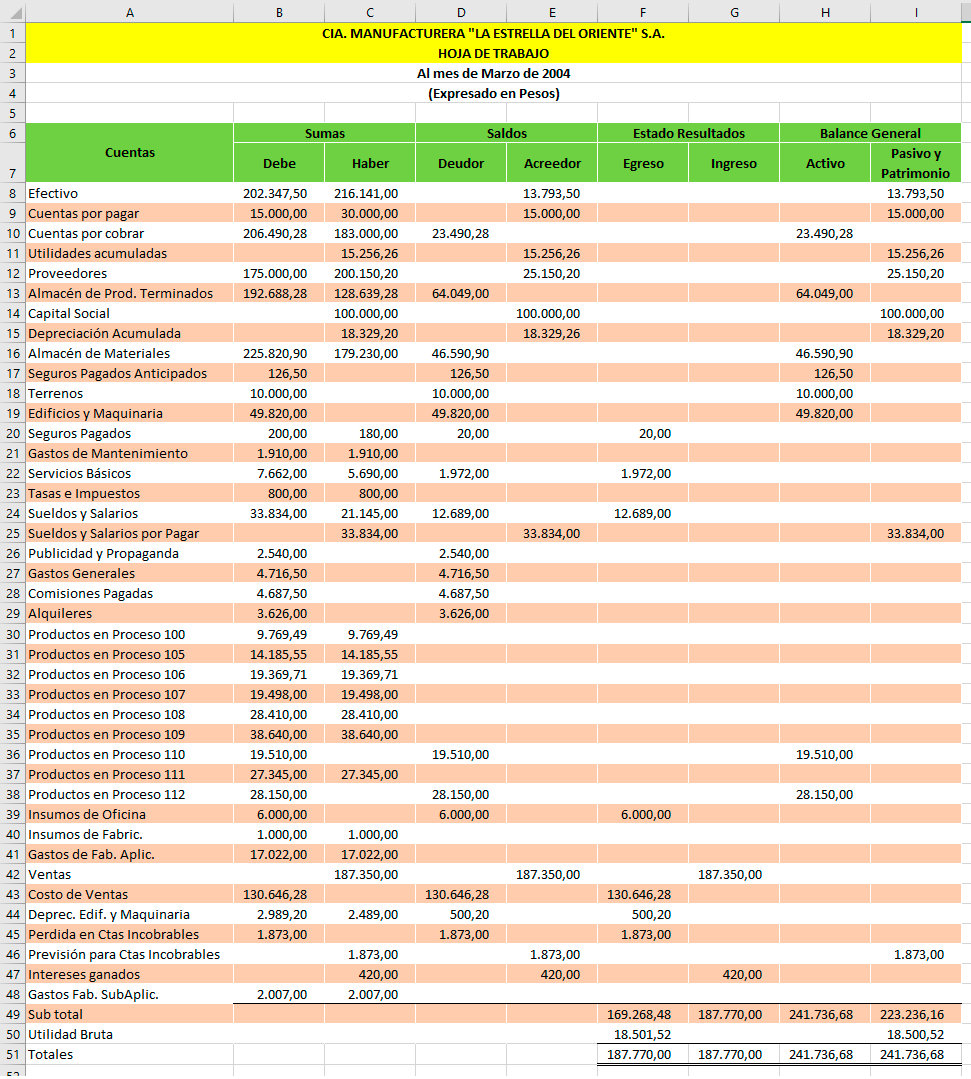971x1079 pixels.
Task: Select column A header
Action: tap(129, 12)
